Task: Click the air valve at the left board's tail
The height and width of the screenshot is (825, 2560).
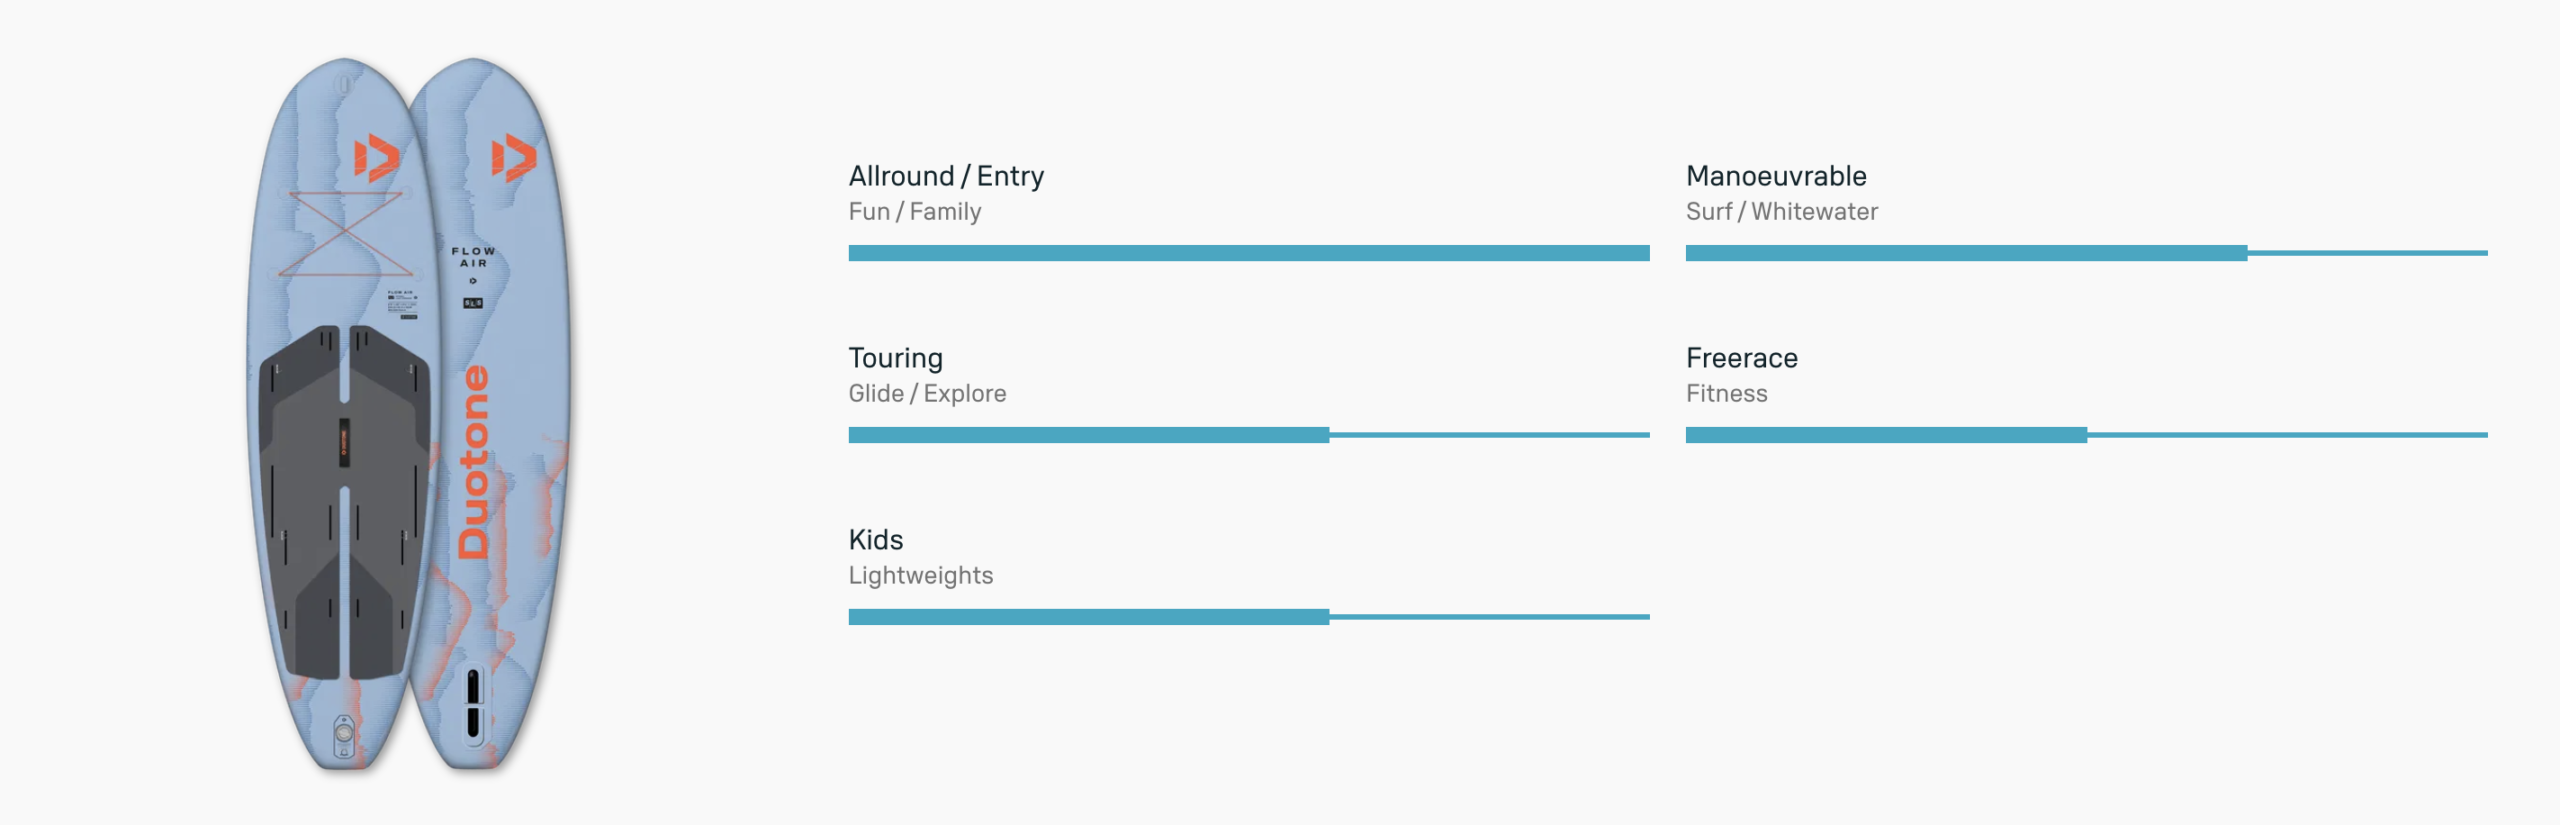Action: pyautogui.click(x=344, y=733)
